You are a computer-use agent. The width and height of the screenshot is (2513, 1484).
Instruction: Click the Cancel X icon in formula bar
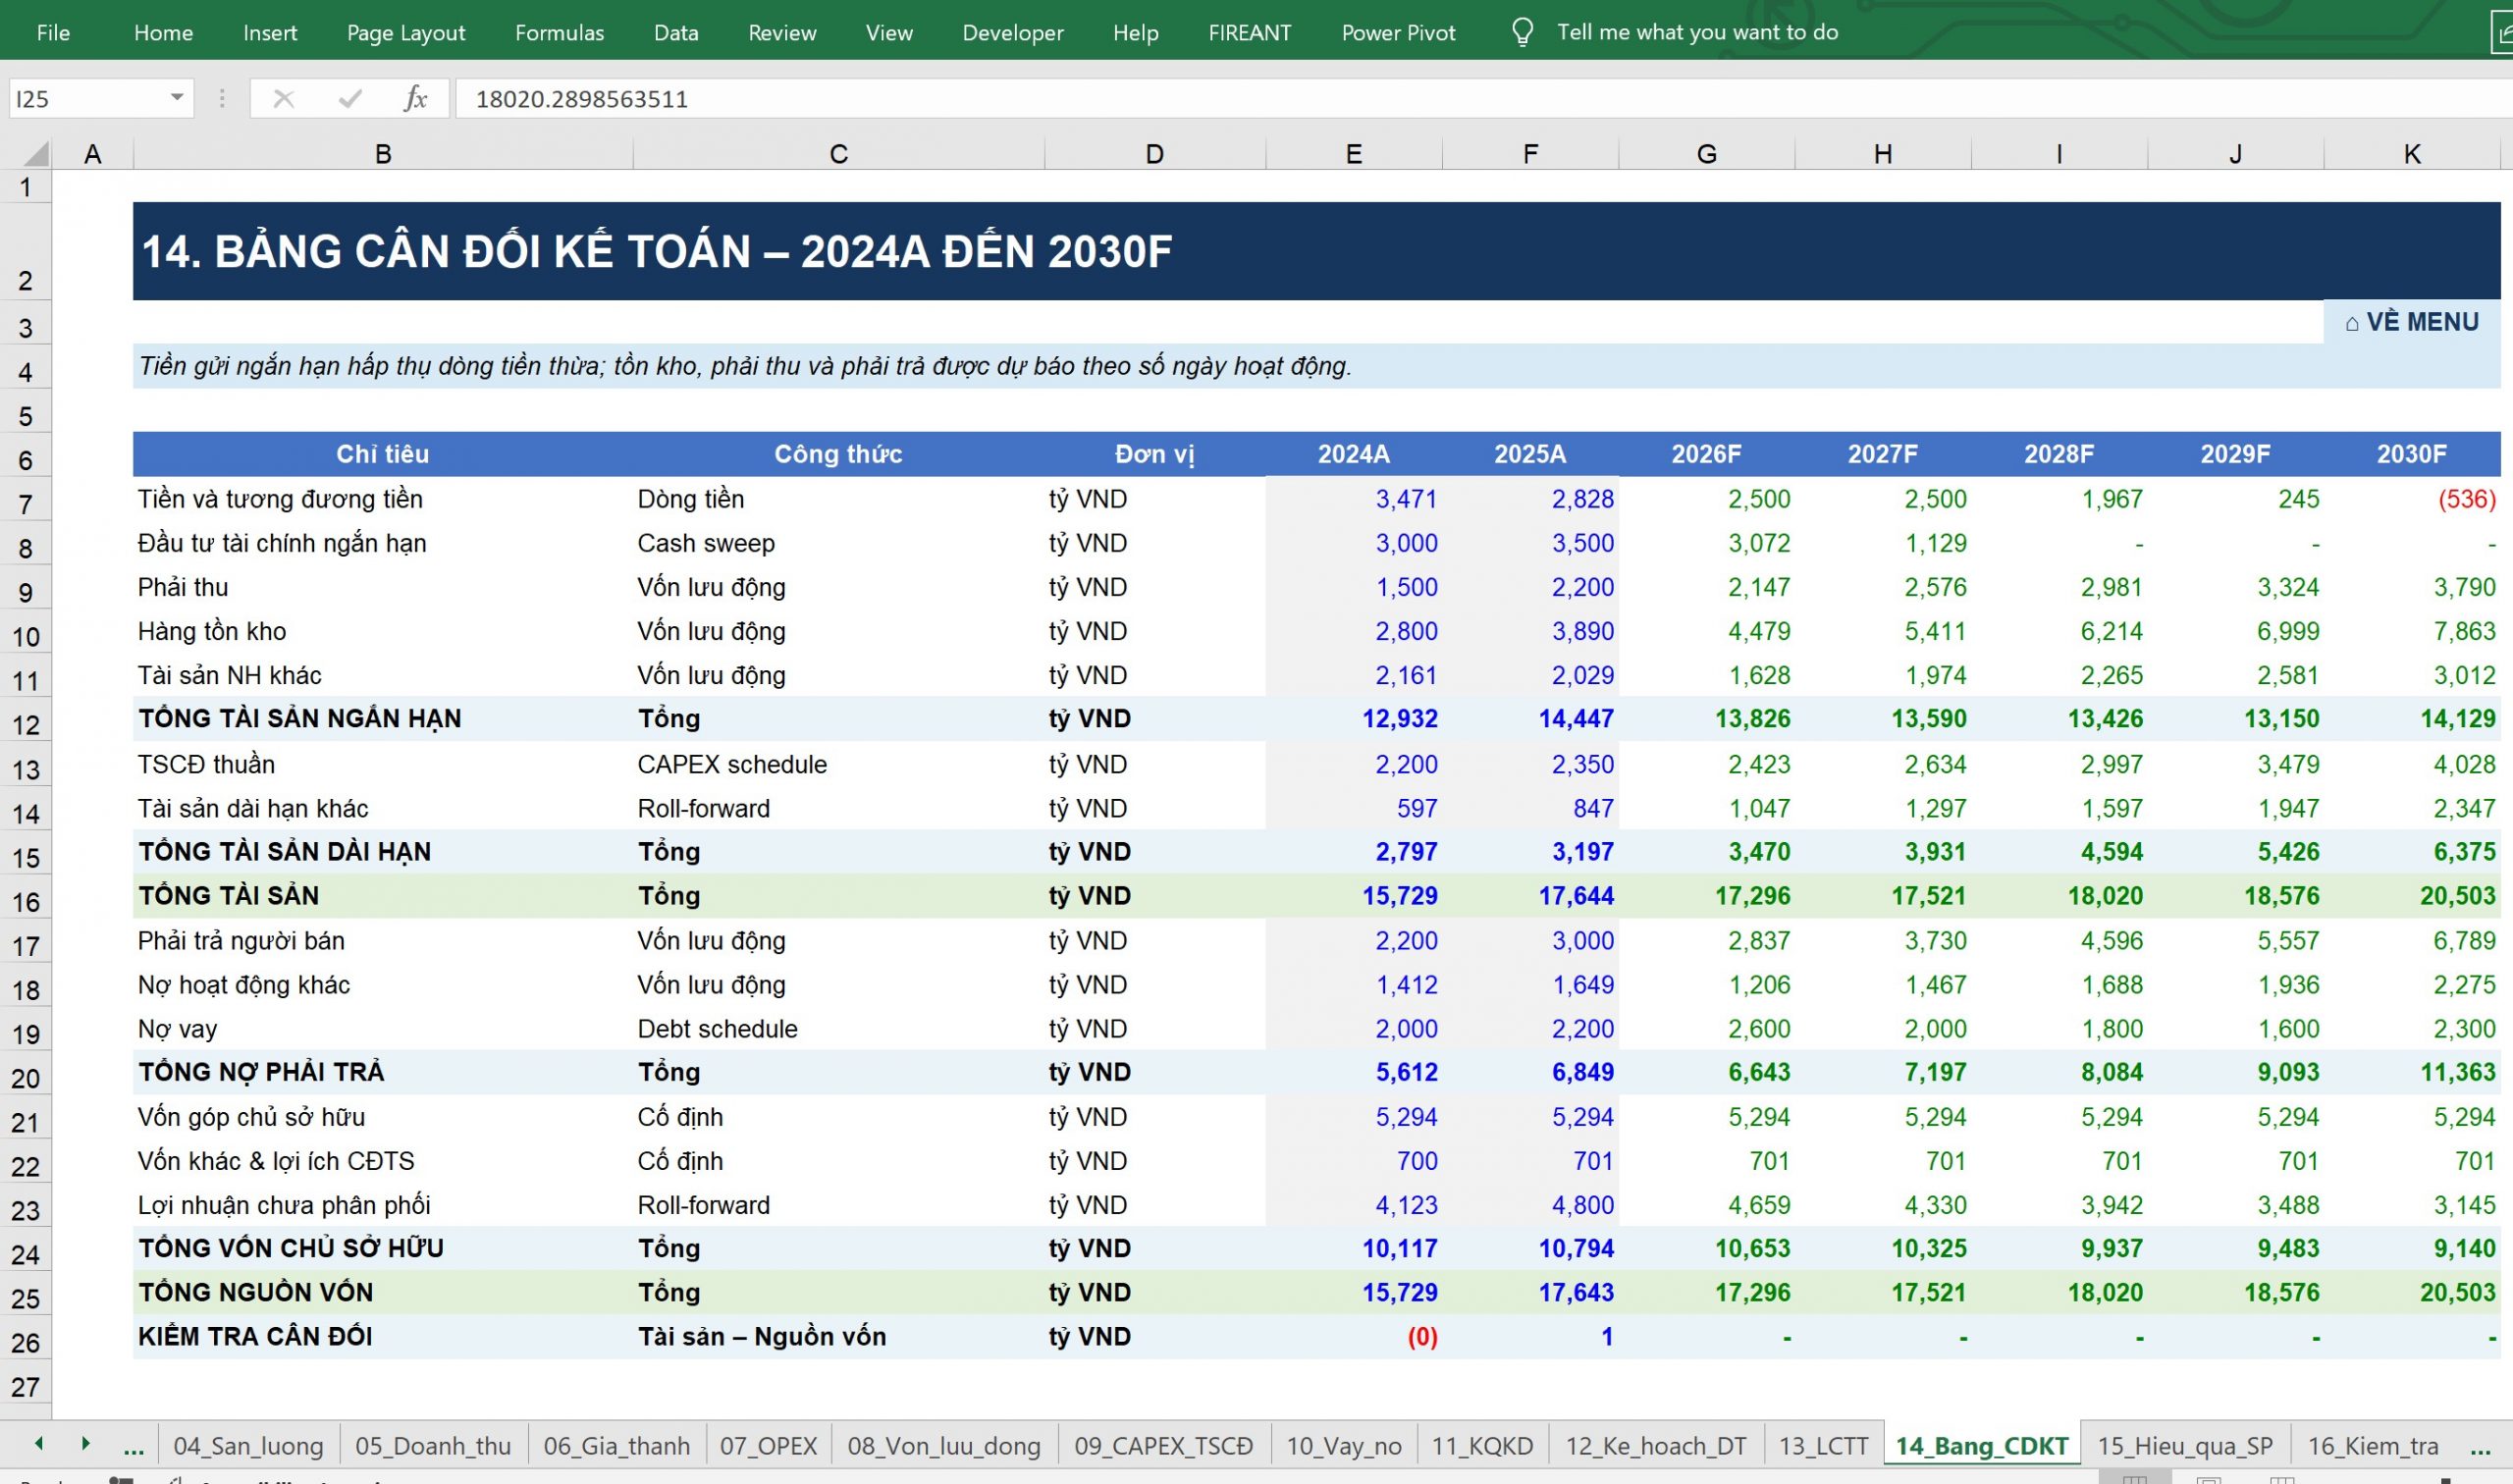tap(284, 99)
